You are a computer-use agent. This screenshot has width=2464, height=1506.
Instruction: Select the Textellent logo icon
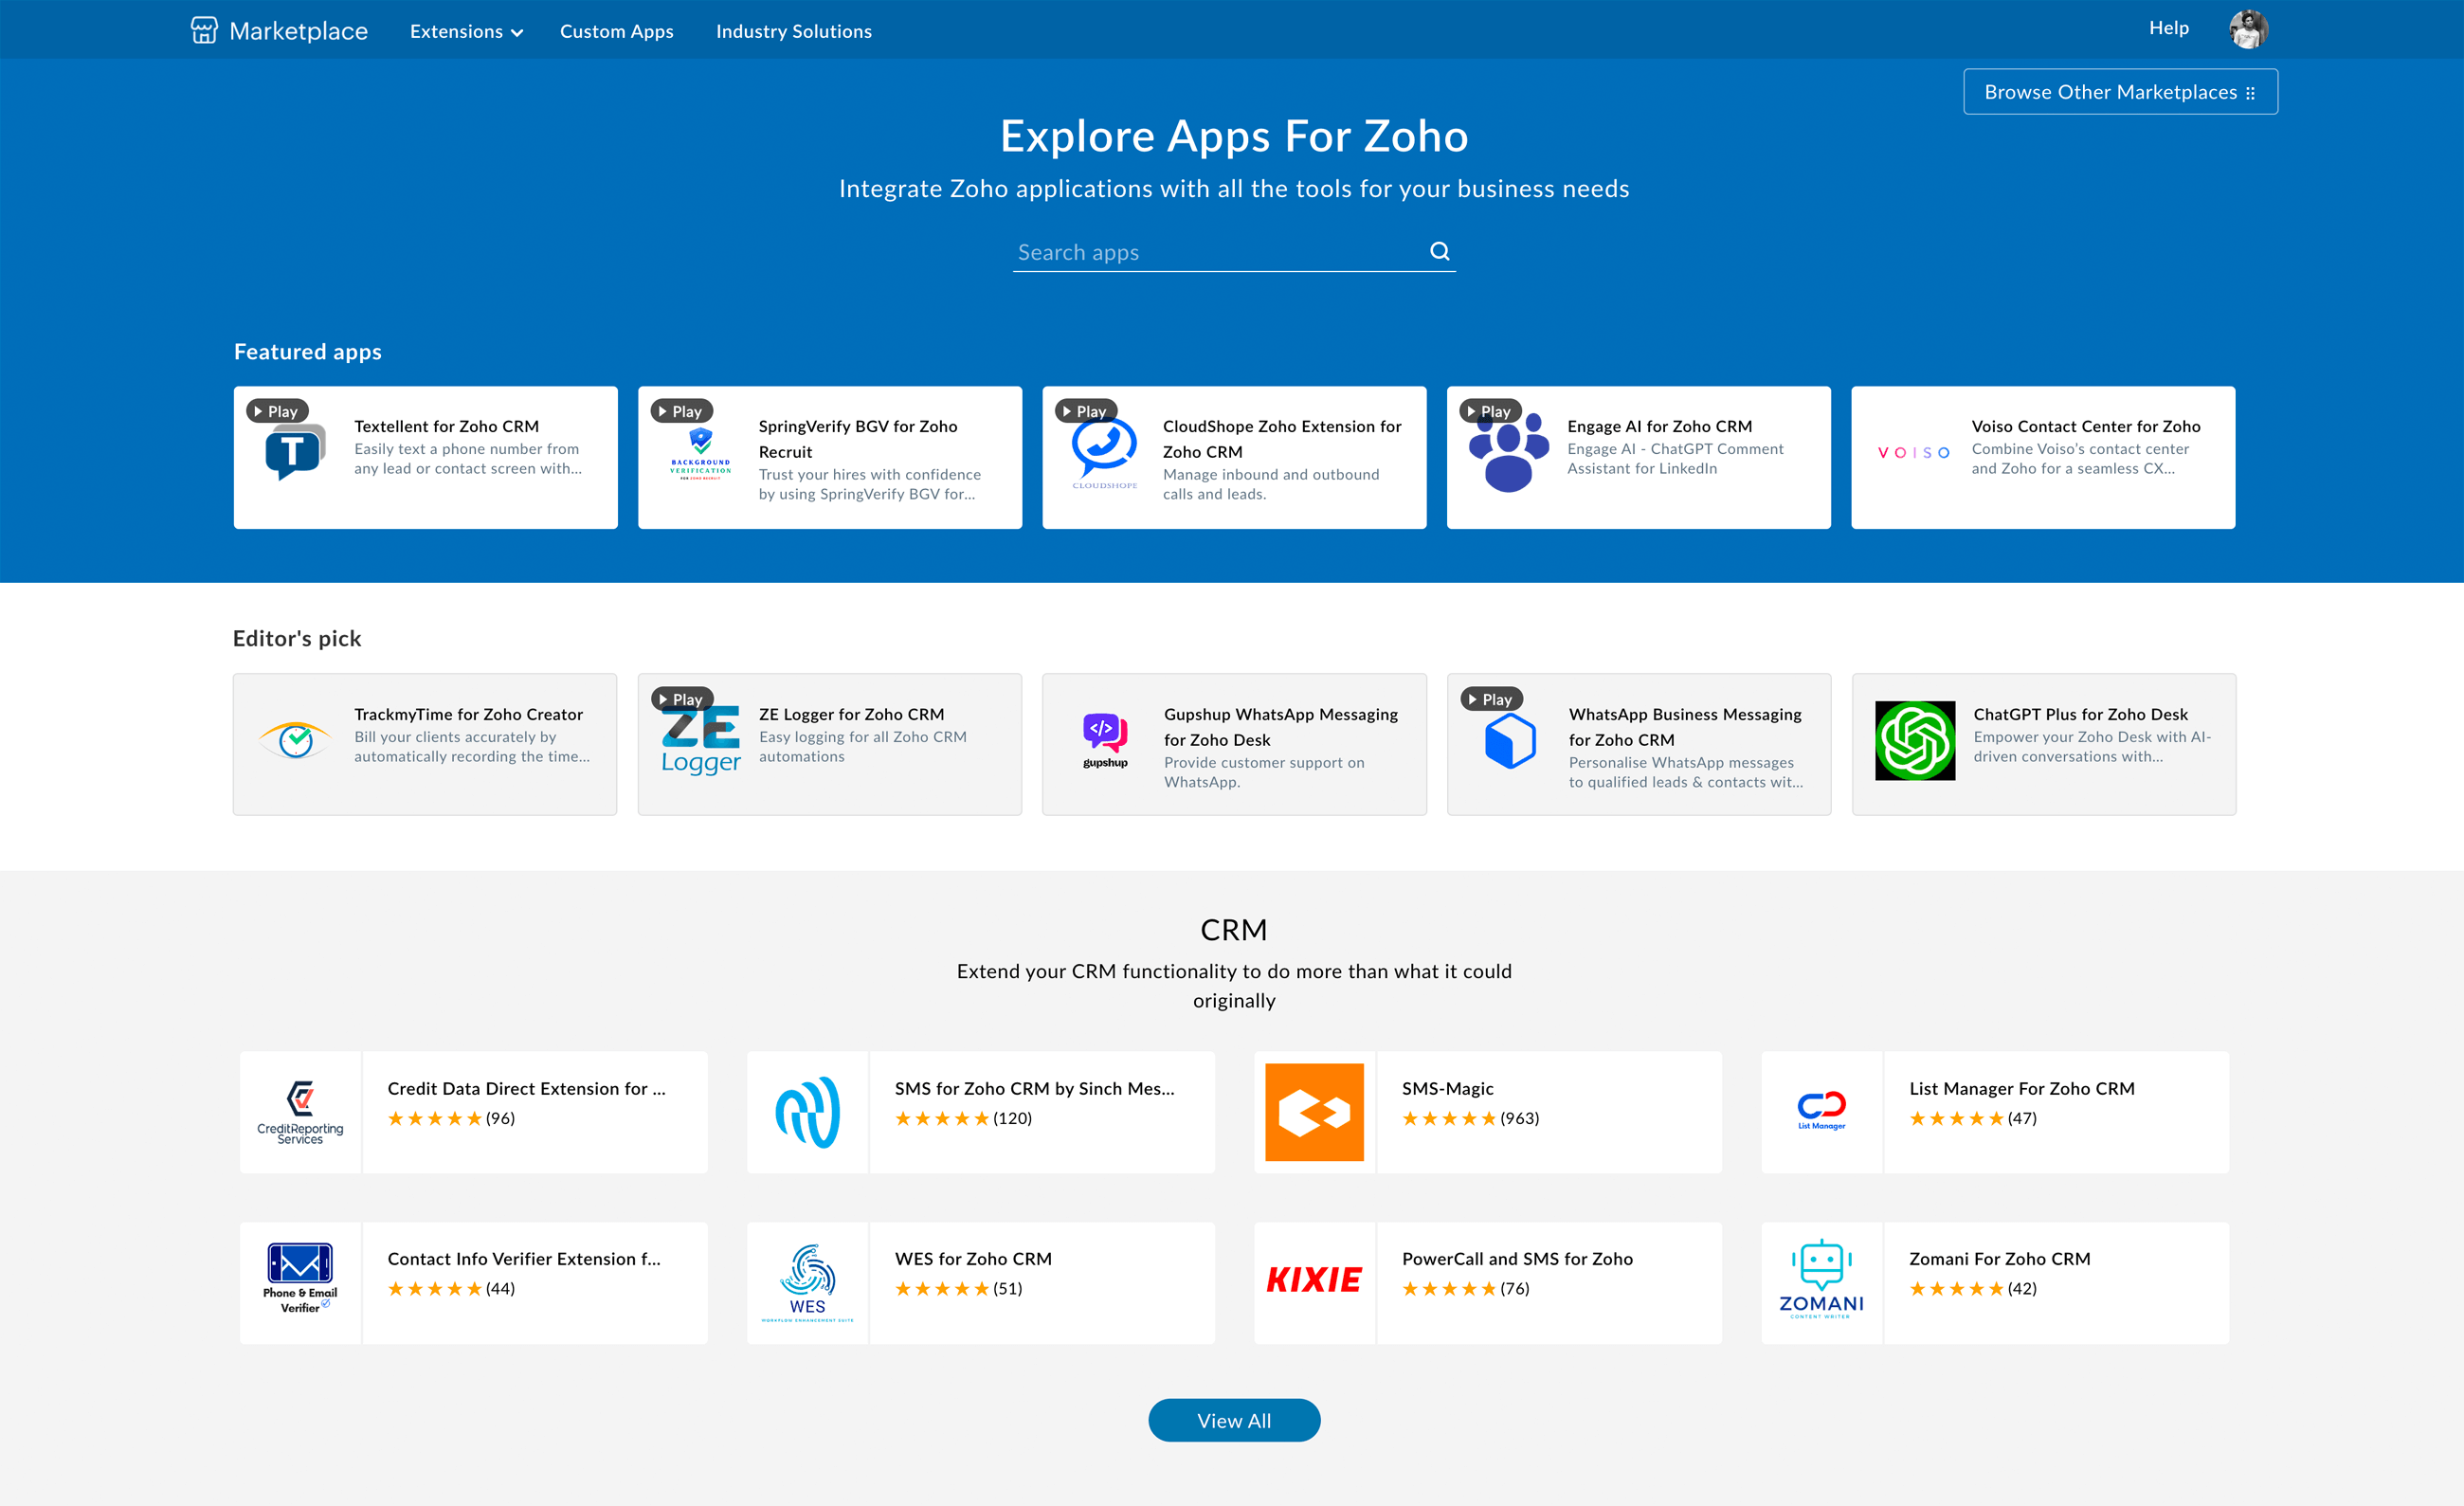(x=295, y=455)
